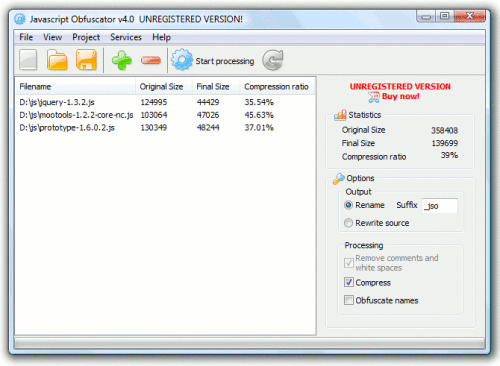500x366 pixels.
Task: Enable the Obfuscate names checkbox
Action: [349, 300]
